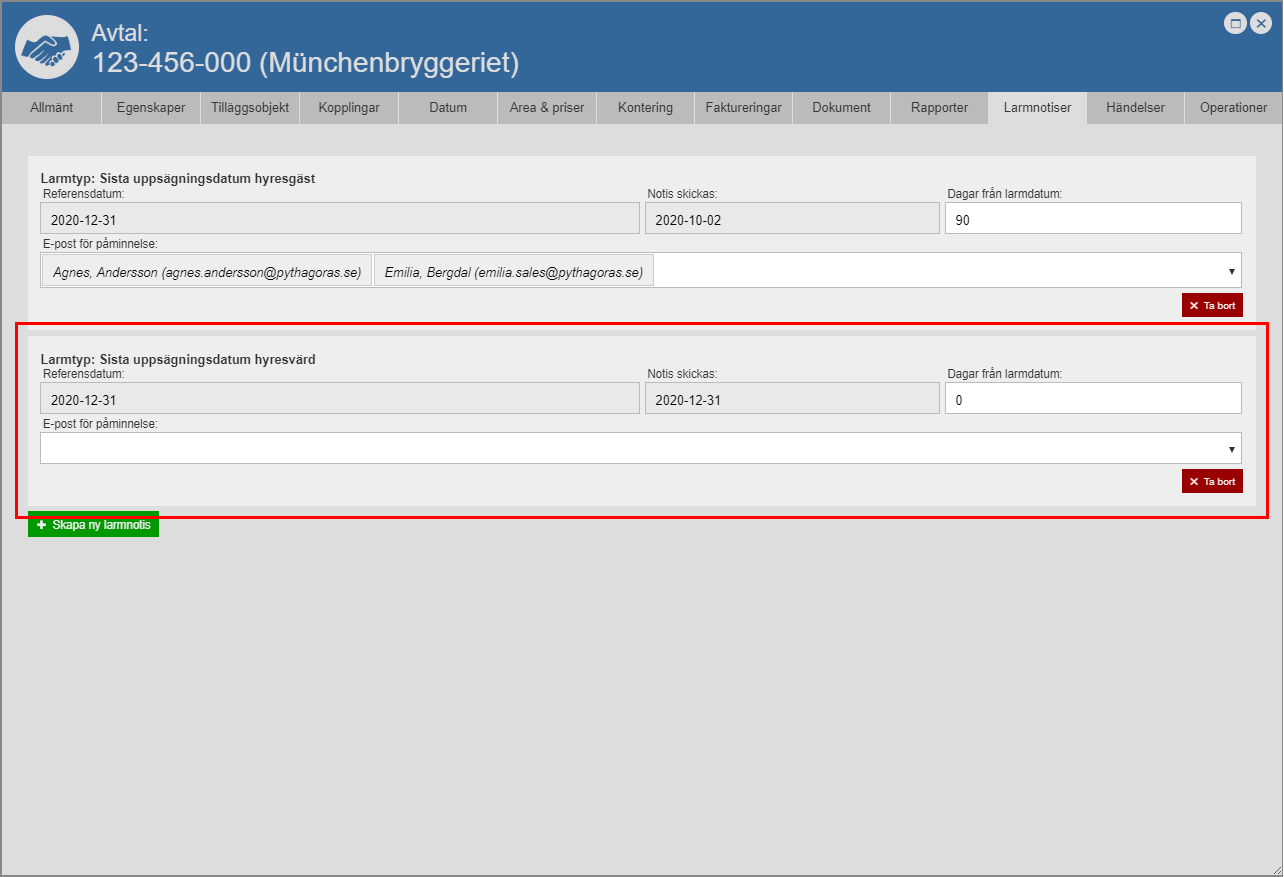Delete the hyresvärd alarm with Ta bort

coord(1212,481)
